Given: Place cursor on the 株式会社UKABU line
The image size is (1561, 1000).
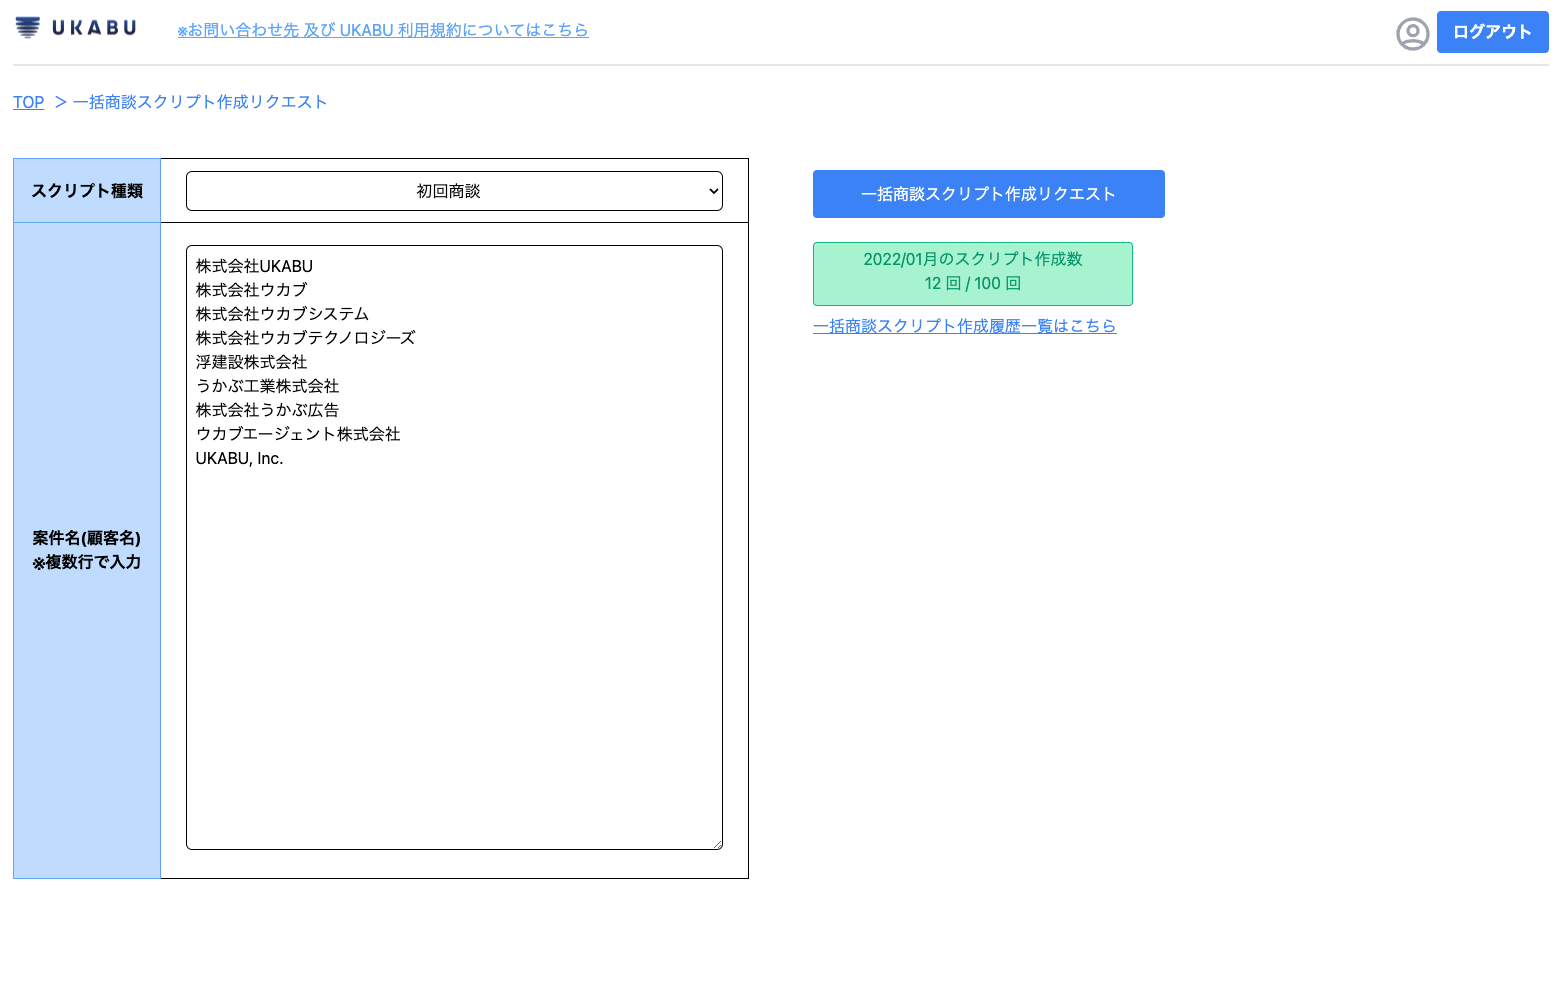Looking at the screenshot, I should (254, 266).
